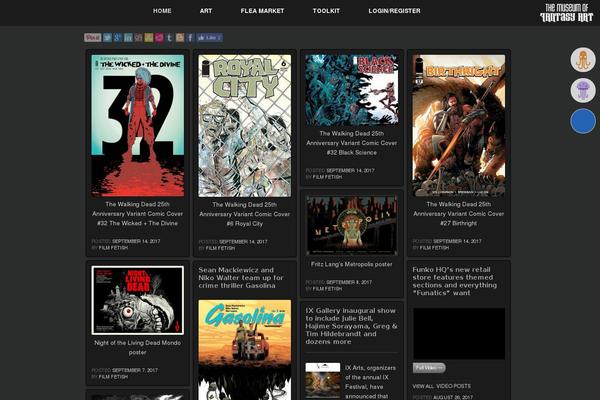Open the Night of the Living Dead thumbnail
The image size is (600, 400).
pyautogui.click(x=138, y=300)
